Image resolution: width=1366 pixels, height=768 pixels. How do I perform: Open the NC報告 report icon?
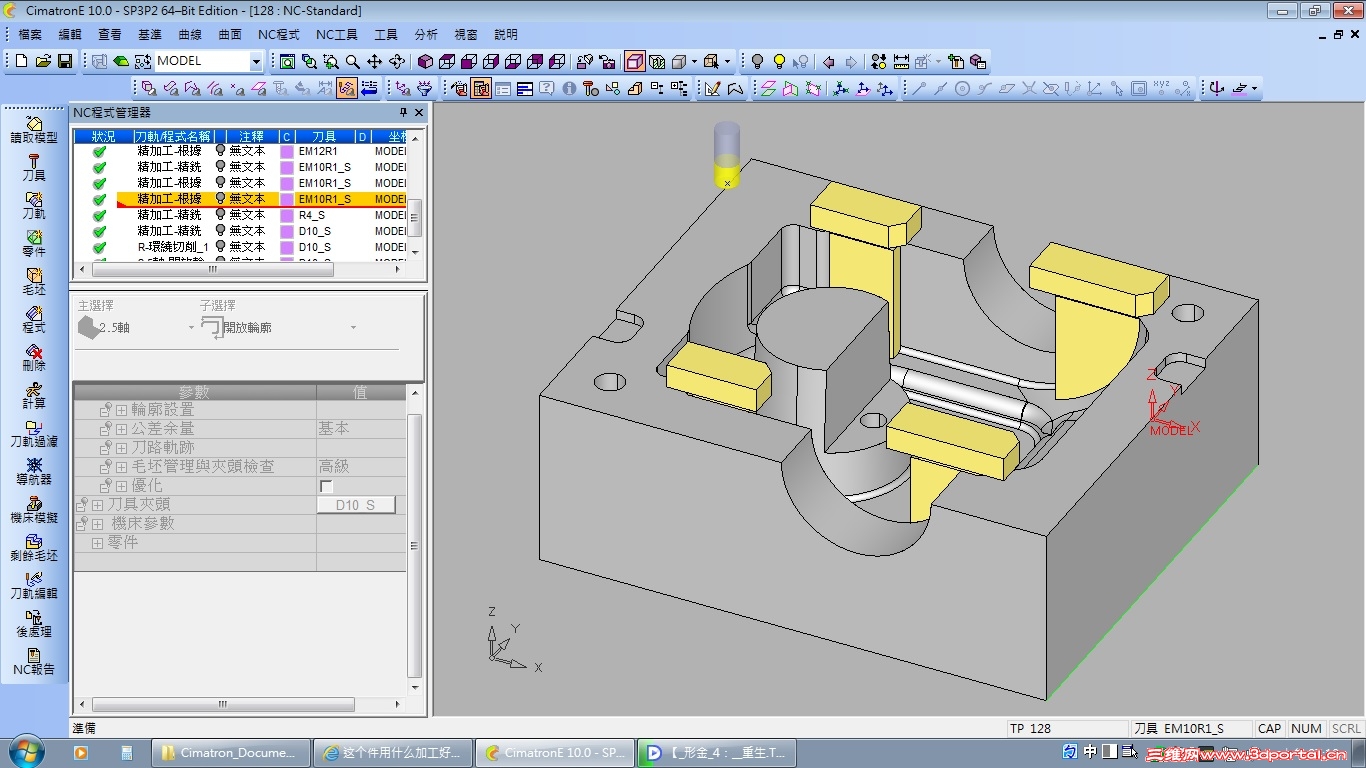click(34, 661)
